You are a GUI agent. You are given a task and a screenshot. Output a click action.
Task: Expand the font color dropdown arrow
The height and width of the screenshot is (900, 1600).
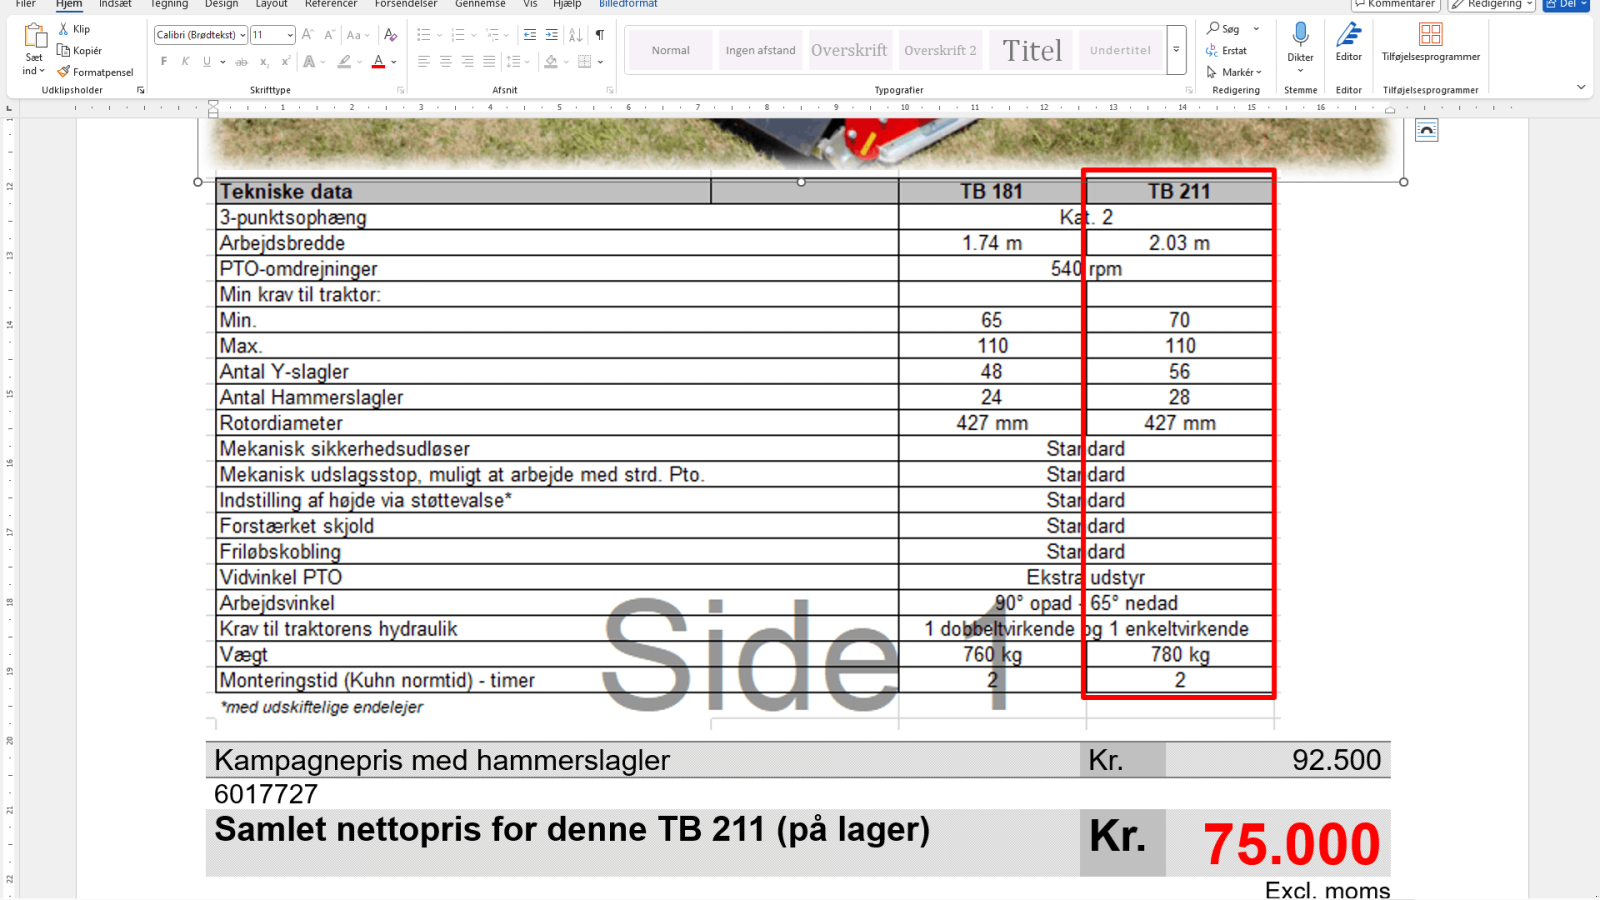tap(392, 61)
